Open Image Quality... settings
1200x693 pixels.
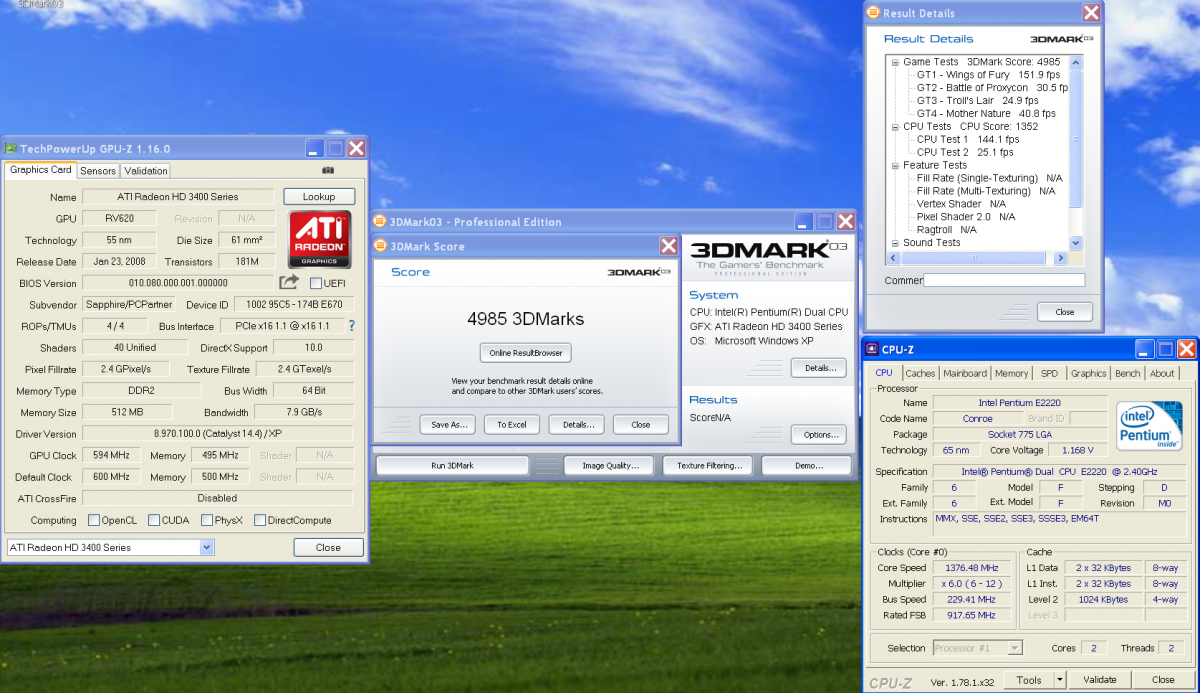pos(609,466)
